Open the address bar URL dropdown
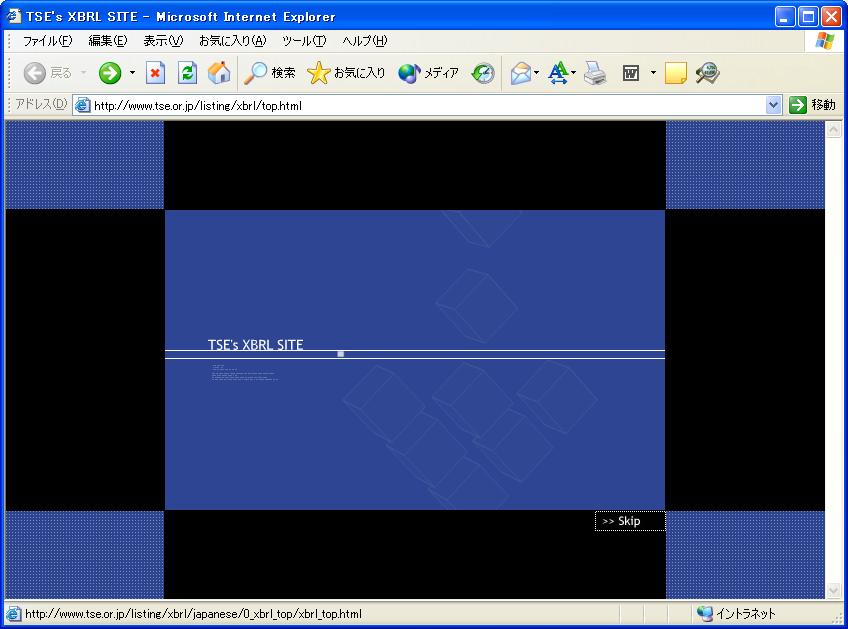Viewport: 848px width, 629px height. click(x=773, y=105)
